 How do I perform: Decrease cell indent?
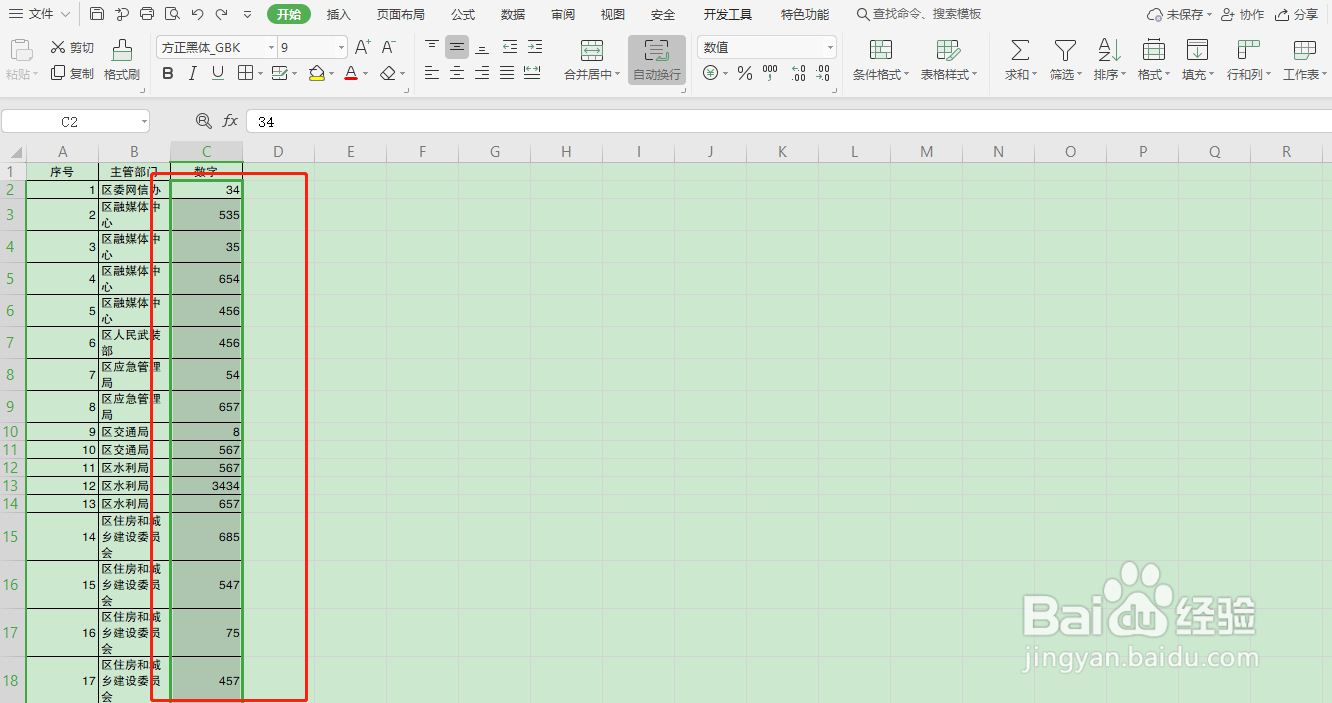[x=510, y=48]
